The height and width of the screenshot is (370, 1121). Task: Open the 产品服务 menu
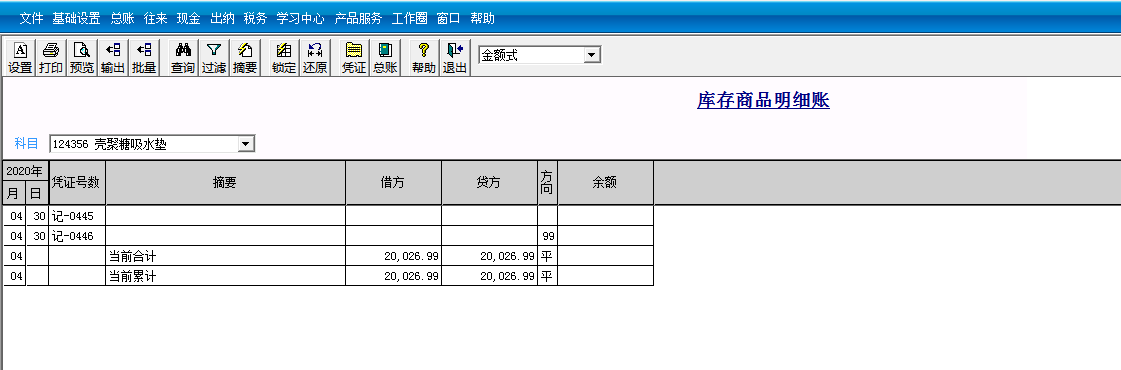pyautogui.click(x=358, y=19)
